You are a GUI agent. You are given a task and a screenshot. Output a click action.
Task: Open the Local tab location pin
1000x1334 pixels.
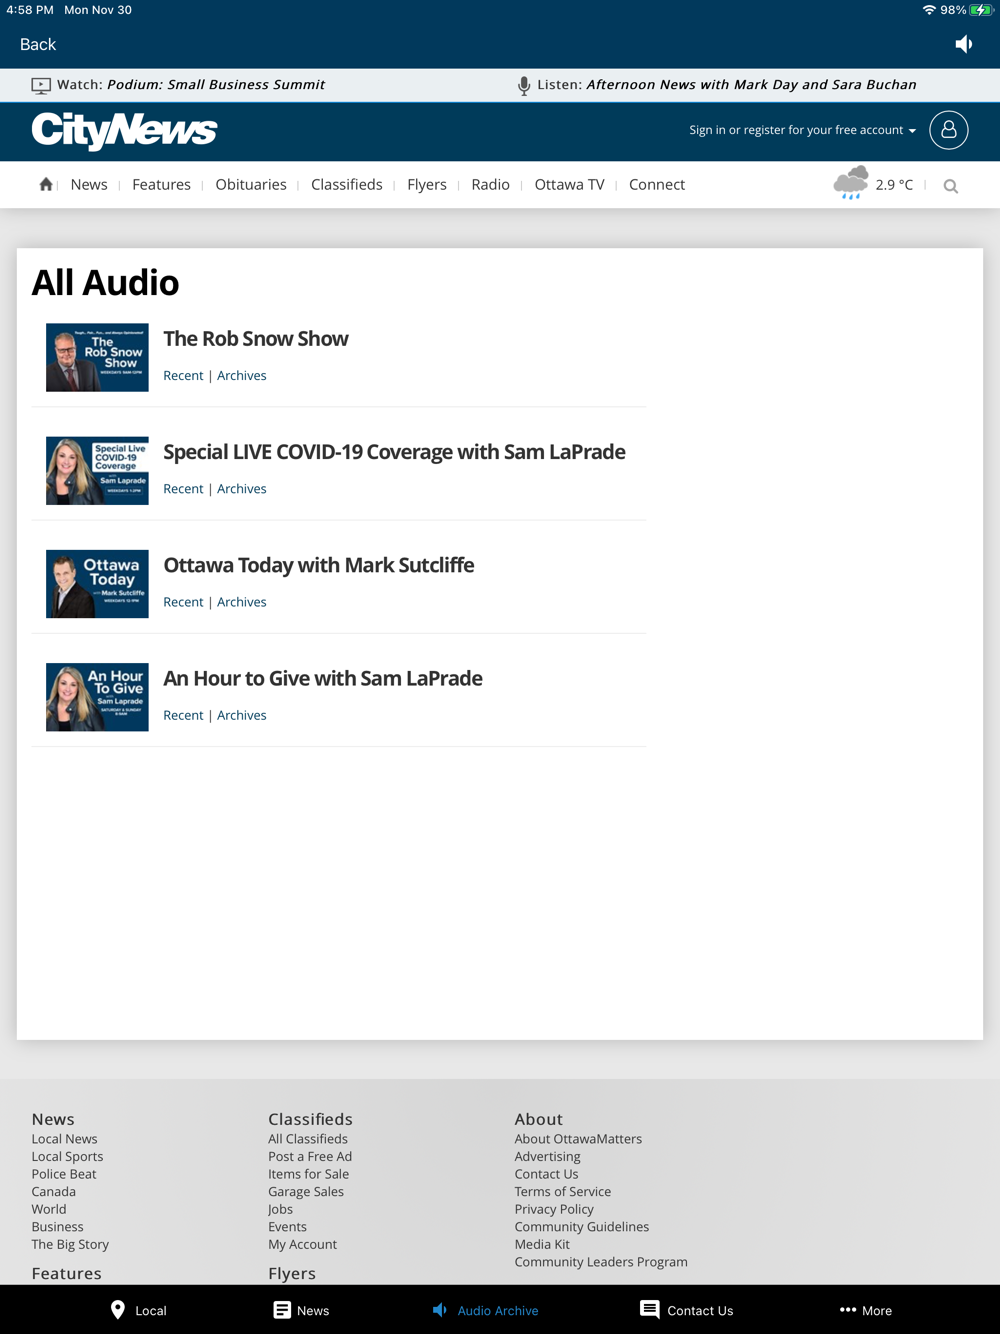point(118,1310)
